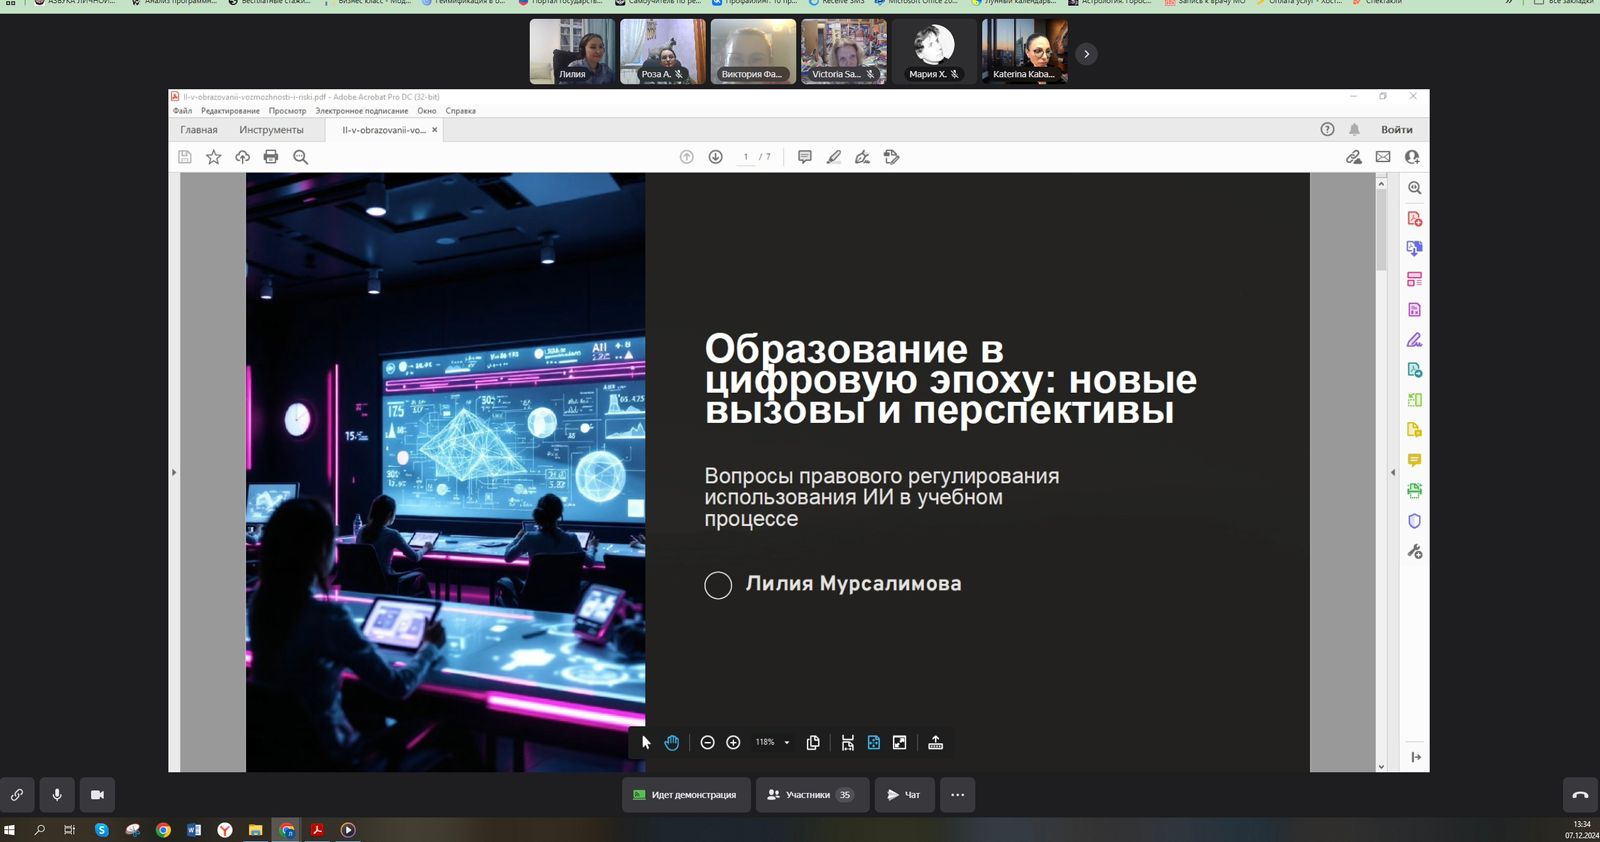Open notifications bell in Acrobat
Viewport: 1600px width, 842px height.
(1354, 129)
